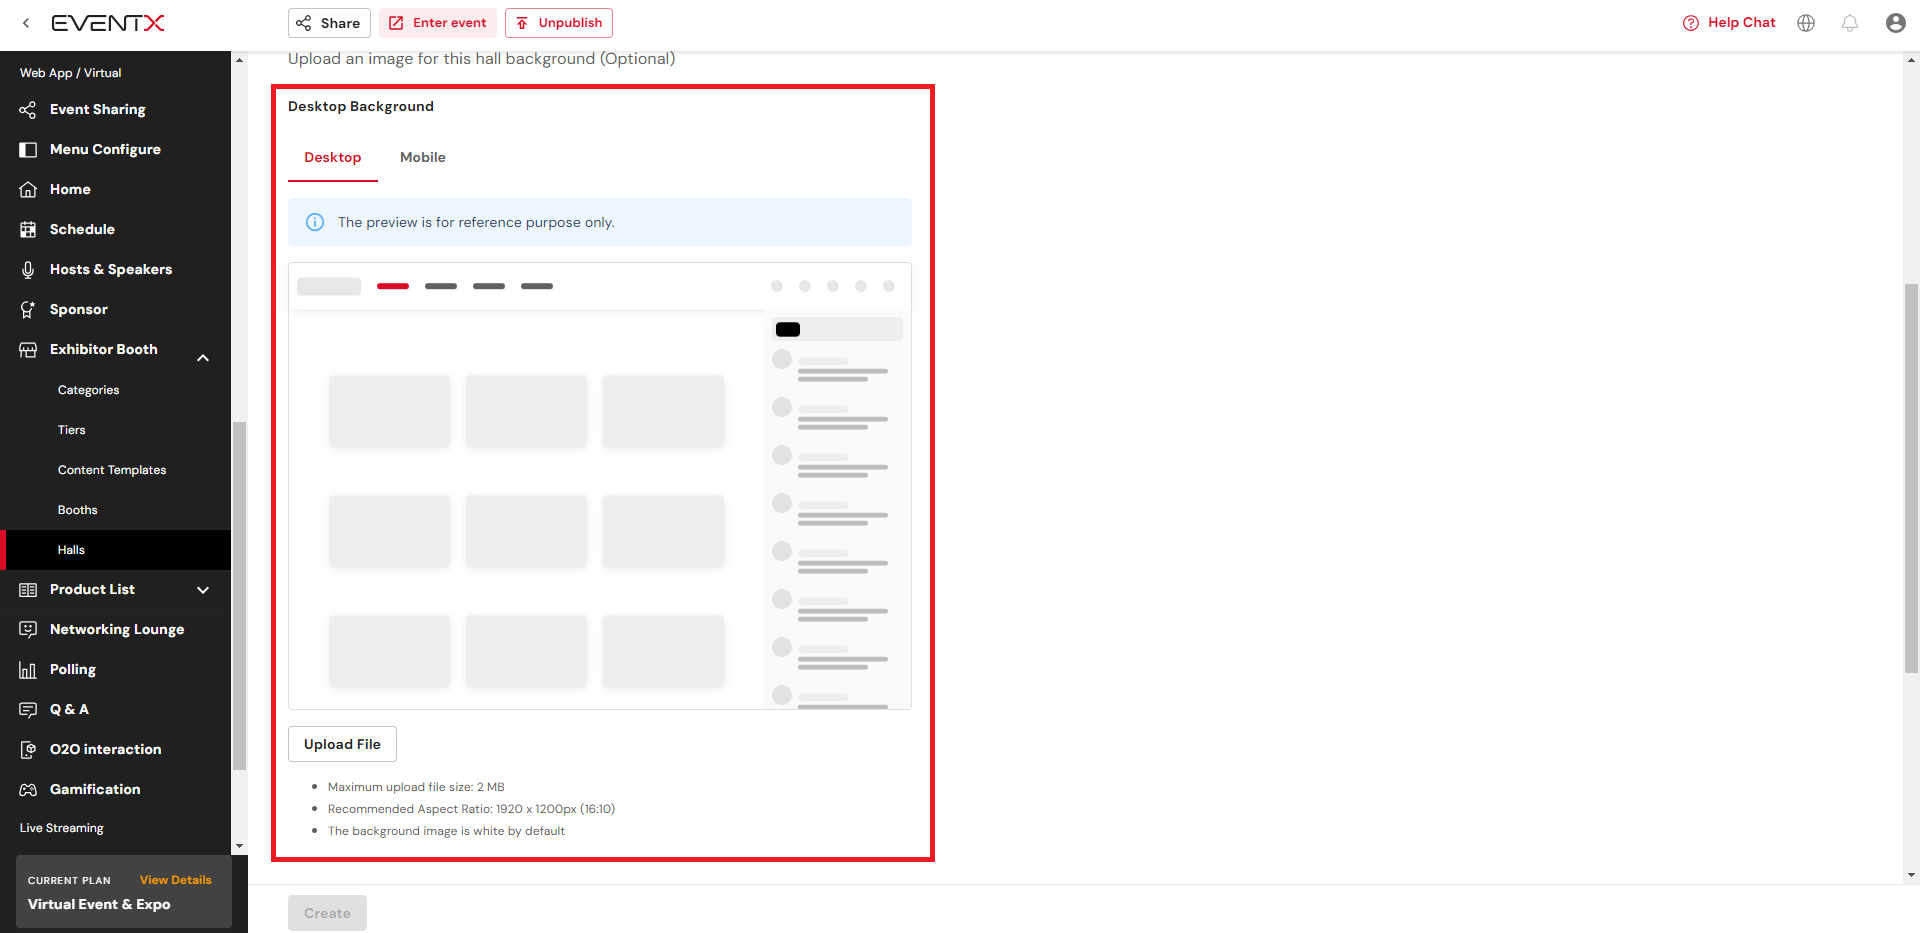The width and height of the screenshot is (1920, 933).
Task: Click the desktop background preview image
Action: 600,486
